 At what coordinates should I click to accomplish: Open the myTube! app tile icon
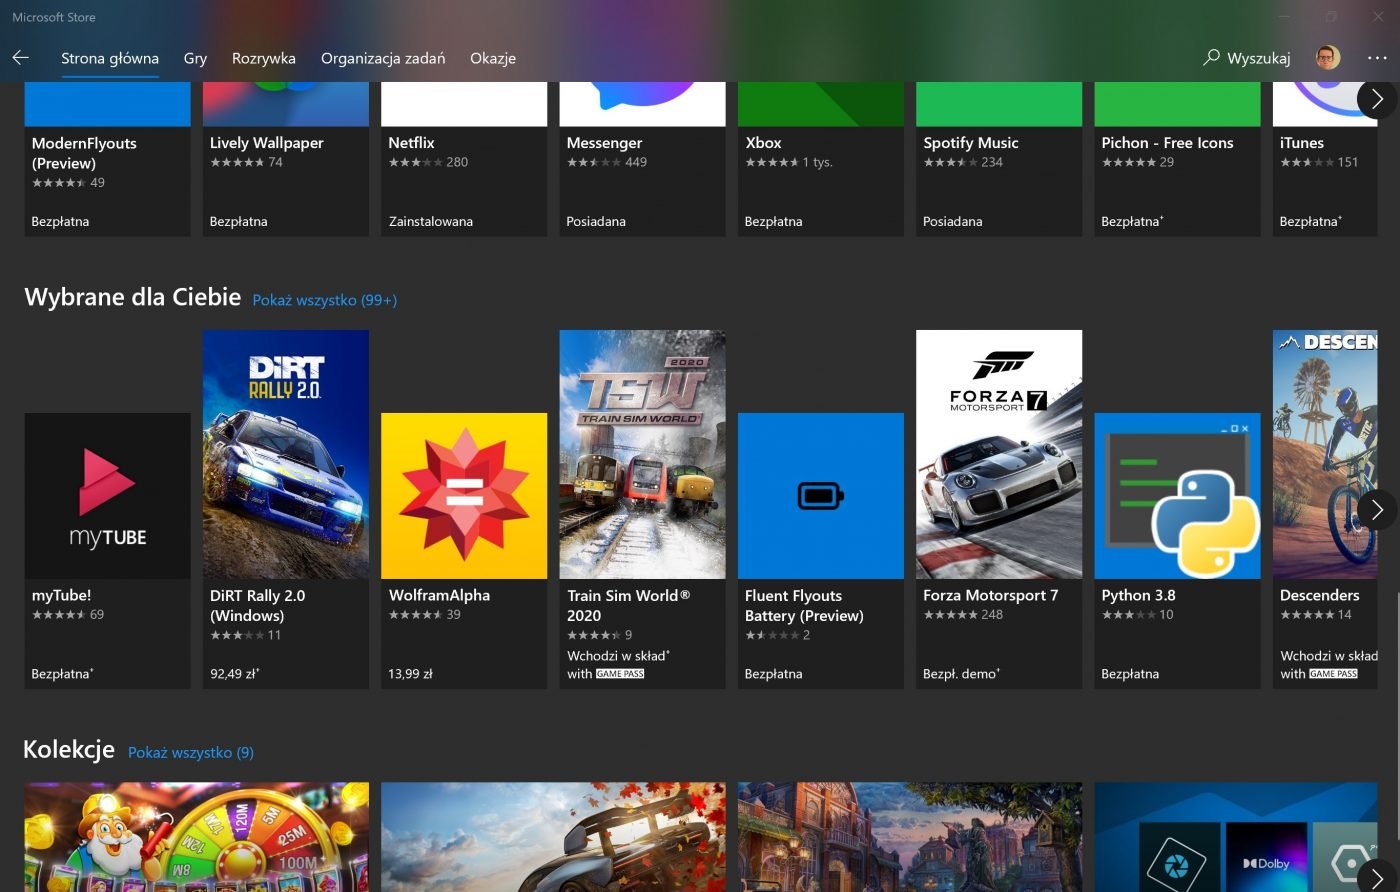[107, 496]
